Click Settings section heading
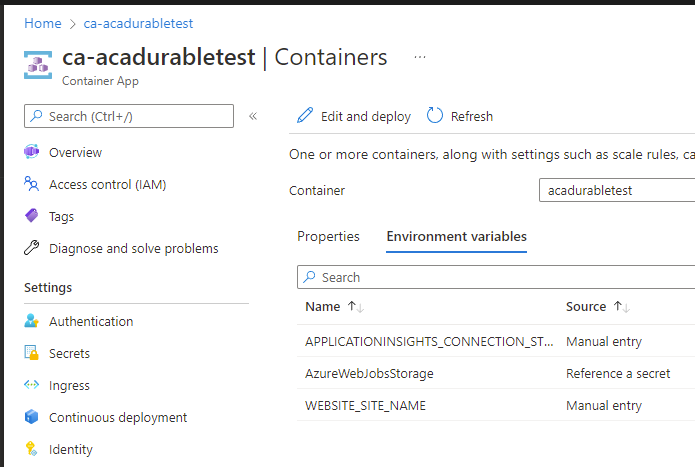This screenshot has width=695, height=467. click(x=48, y=288)
